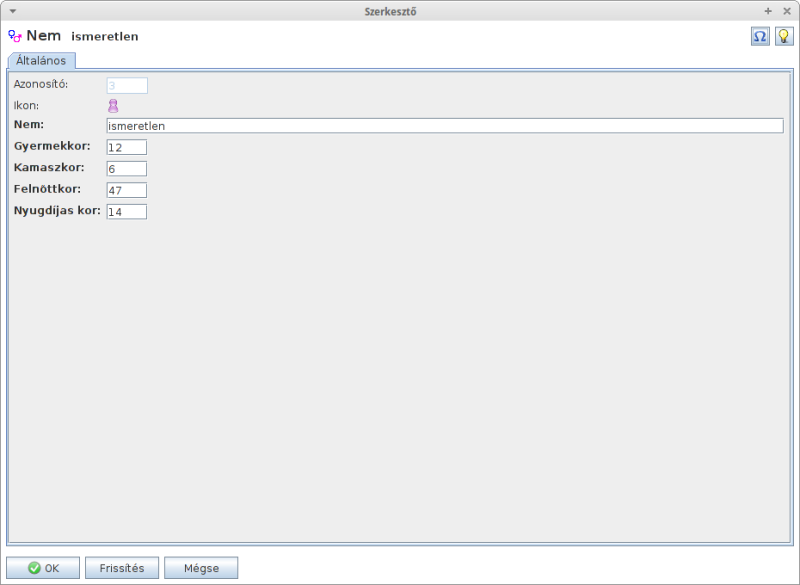Maximize the window using the plus icon
Viewport: 800px width, 585px height.
click(768, 11)
